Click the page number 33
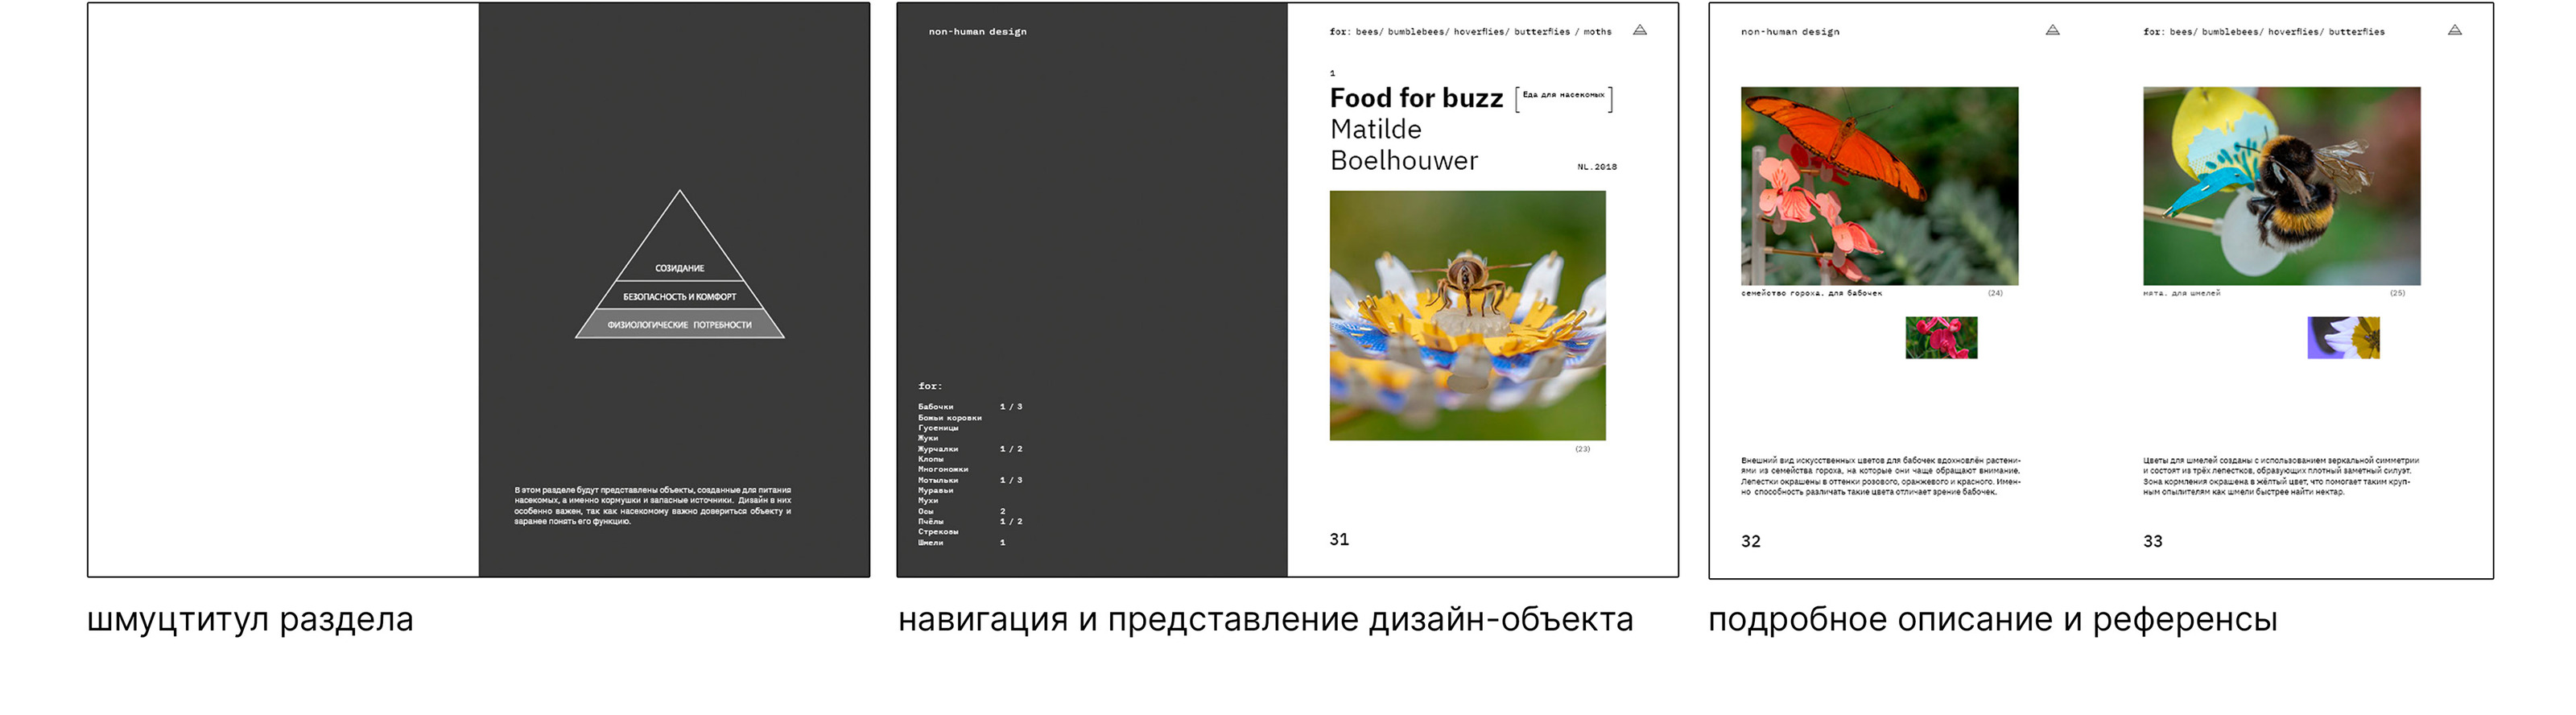The width and height of the screenshot is (2576, 715). [x=2152, y=541]
